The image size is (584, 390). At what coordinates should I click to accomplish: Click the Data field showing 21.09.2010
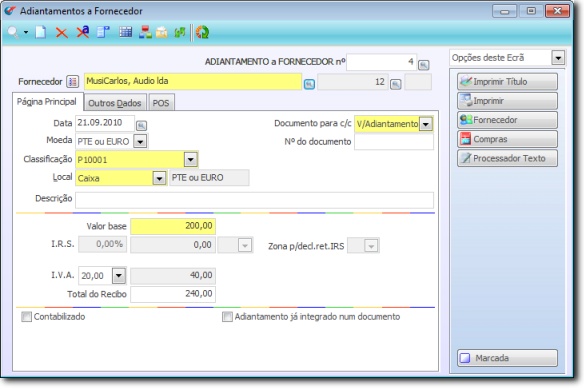105,123
